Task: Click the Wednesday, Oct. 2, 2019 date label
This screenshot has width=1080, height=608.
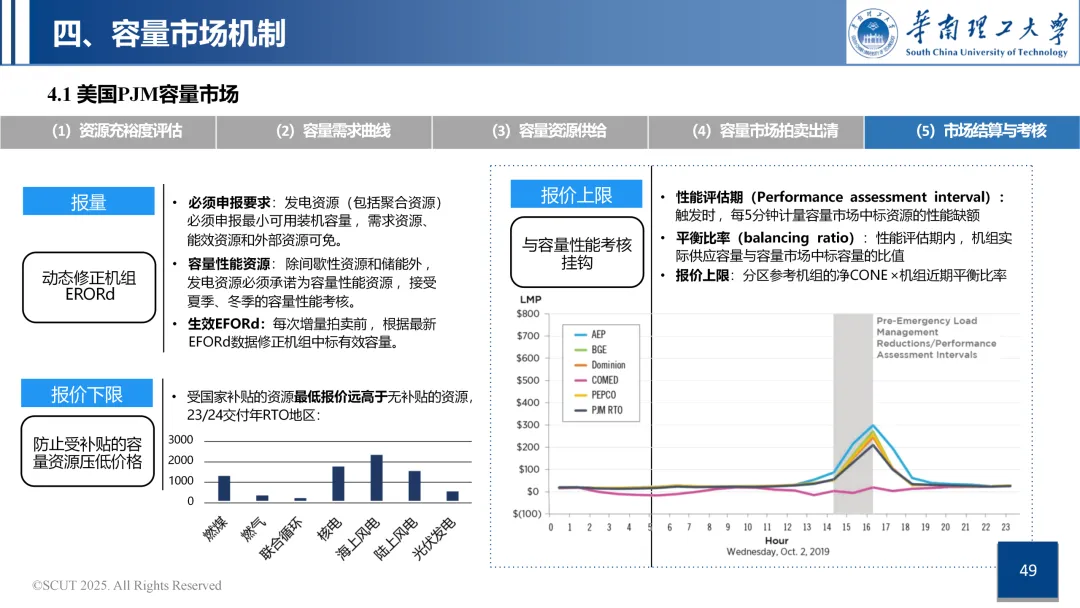Action: click(778, 552)
